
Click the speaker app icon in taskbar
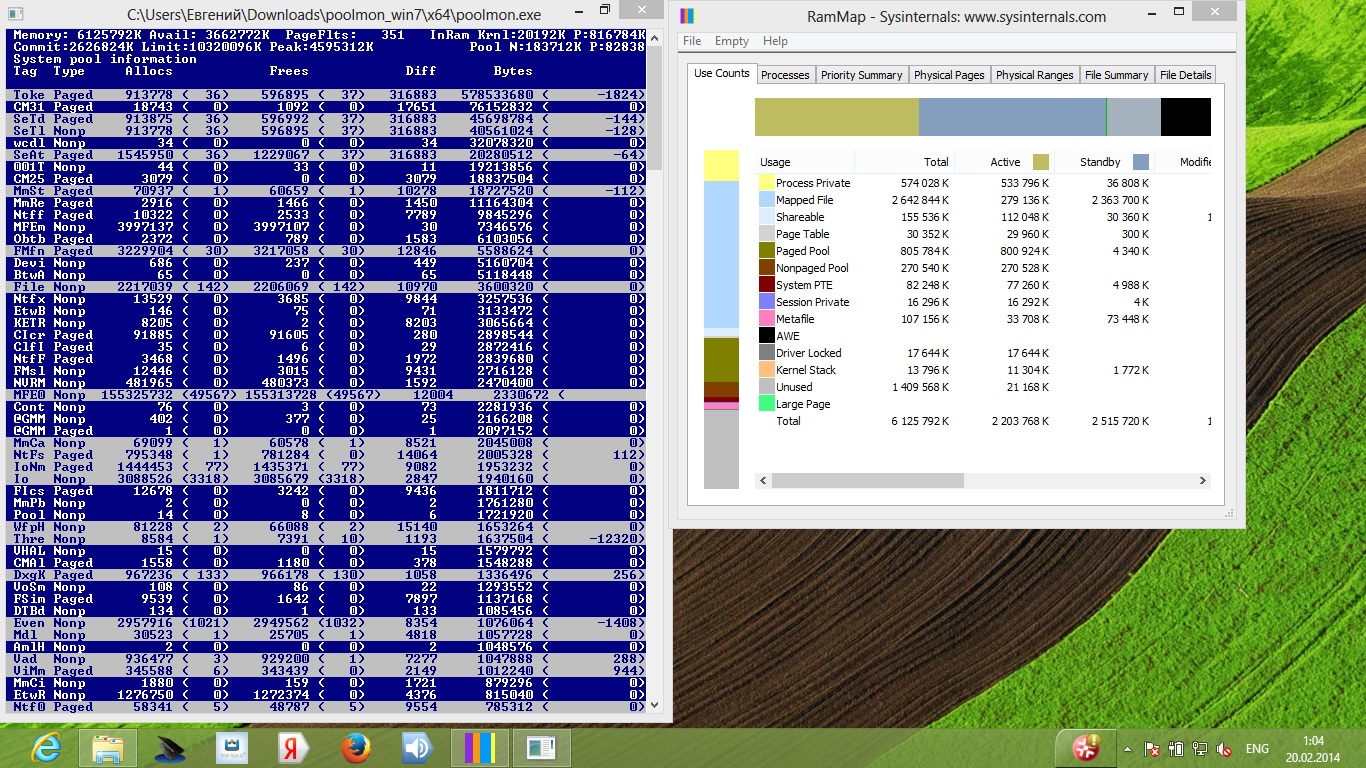417,748
